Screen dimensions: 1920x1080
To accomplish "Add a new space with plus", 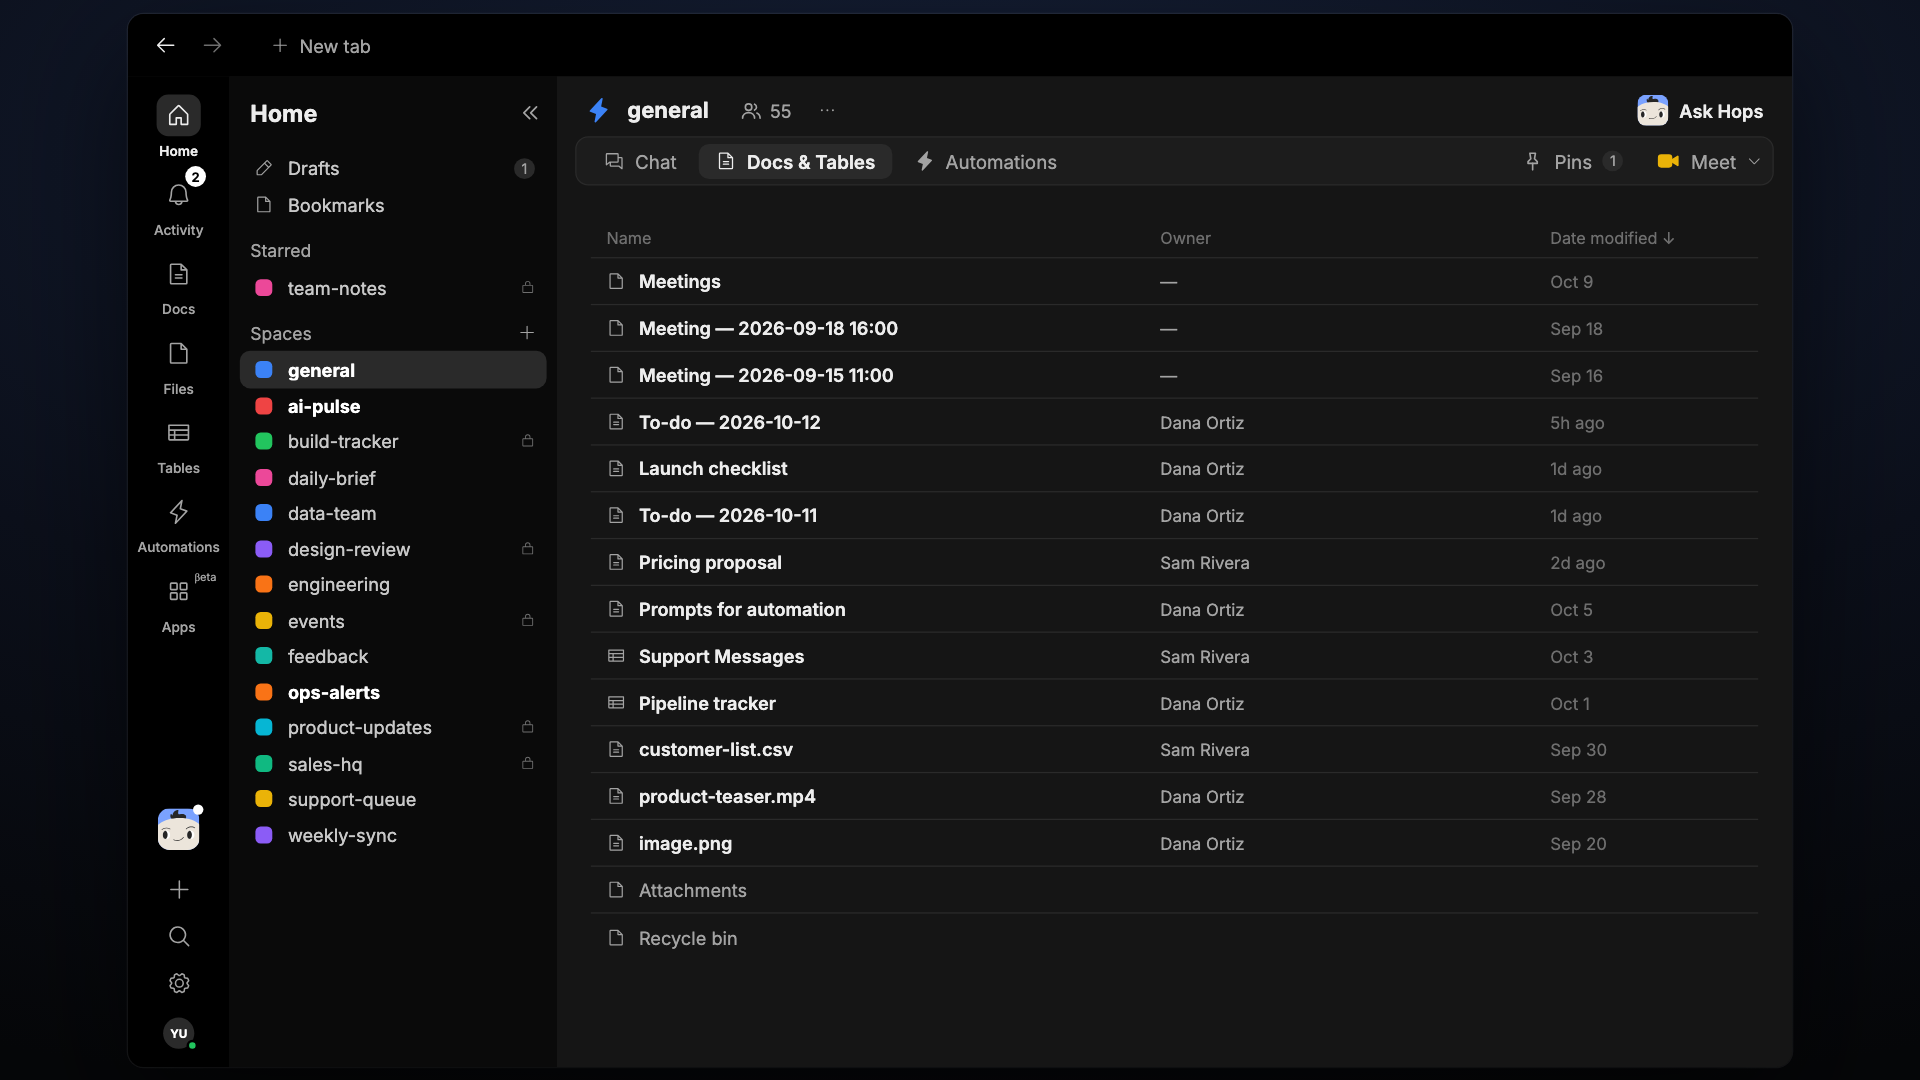I will pos(527,333).
